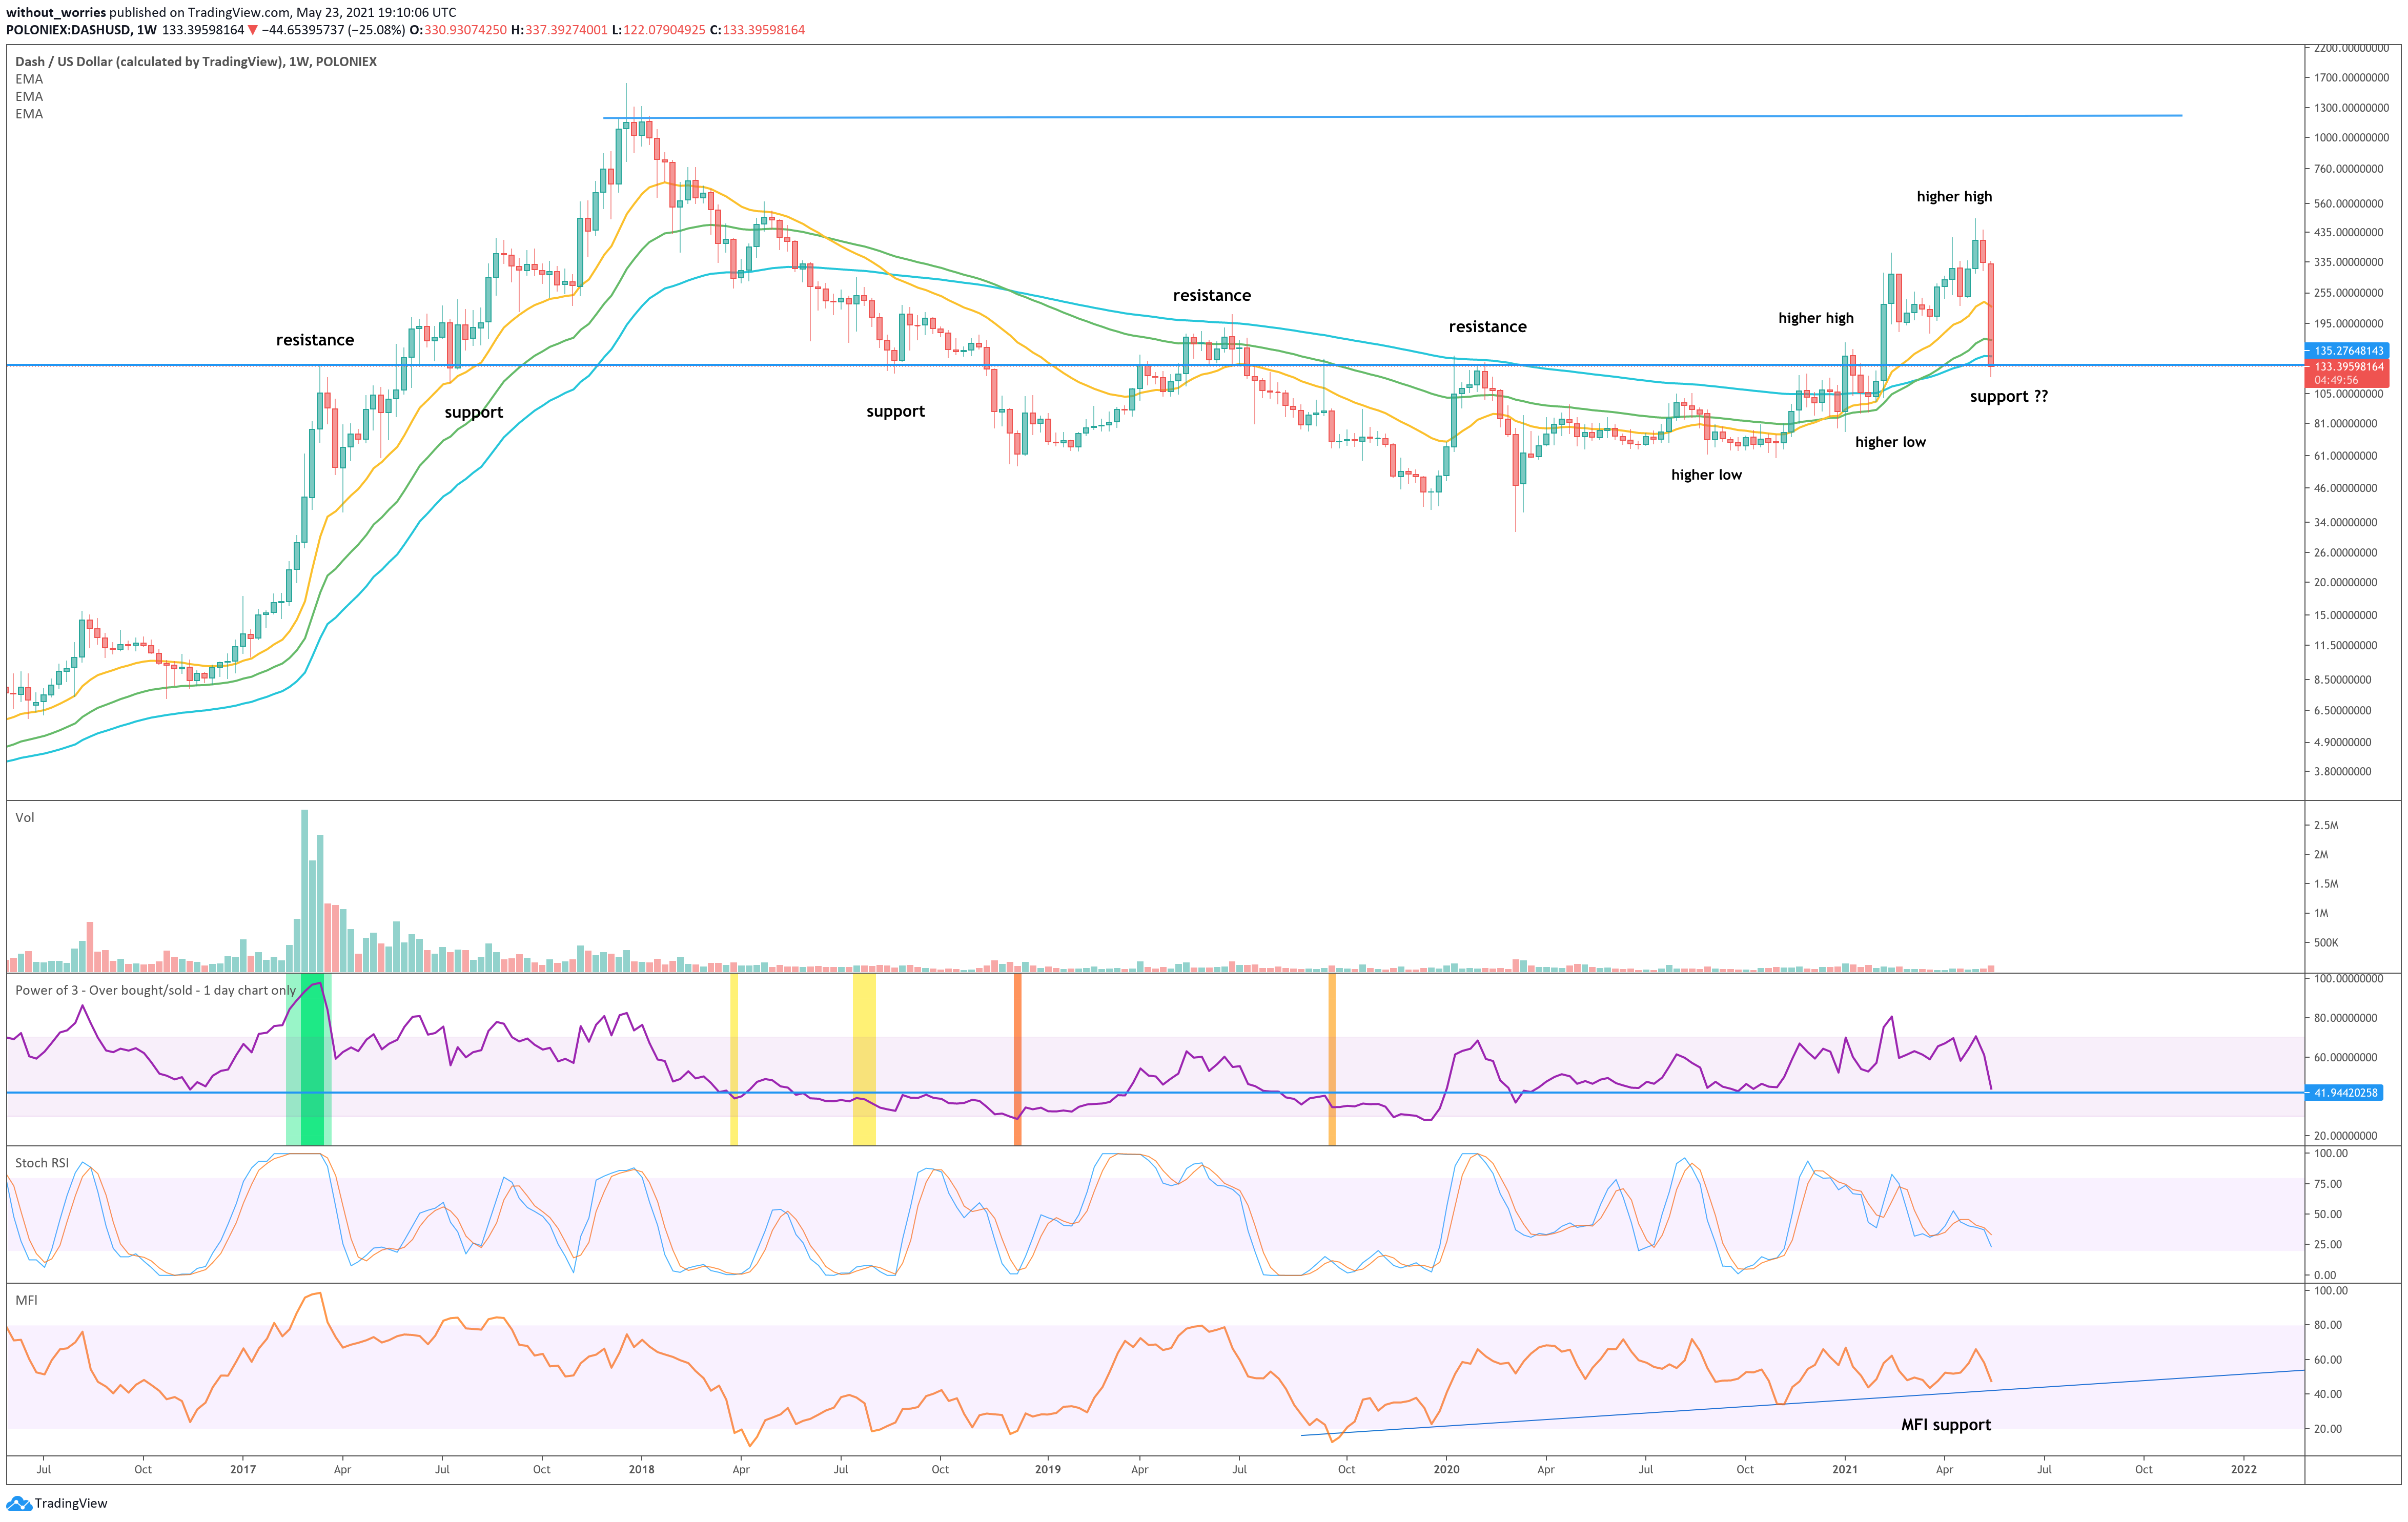Click the '2200.00000000' price axis label
2408x1522 pixels.
coord(2352,48)
